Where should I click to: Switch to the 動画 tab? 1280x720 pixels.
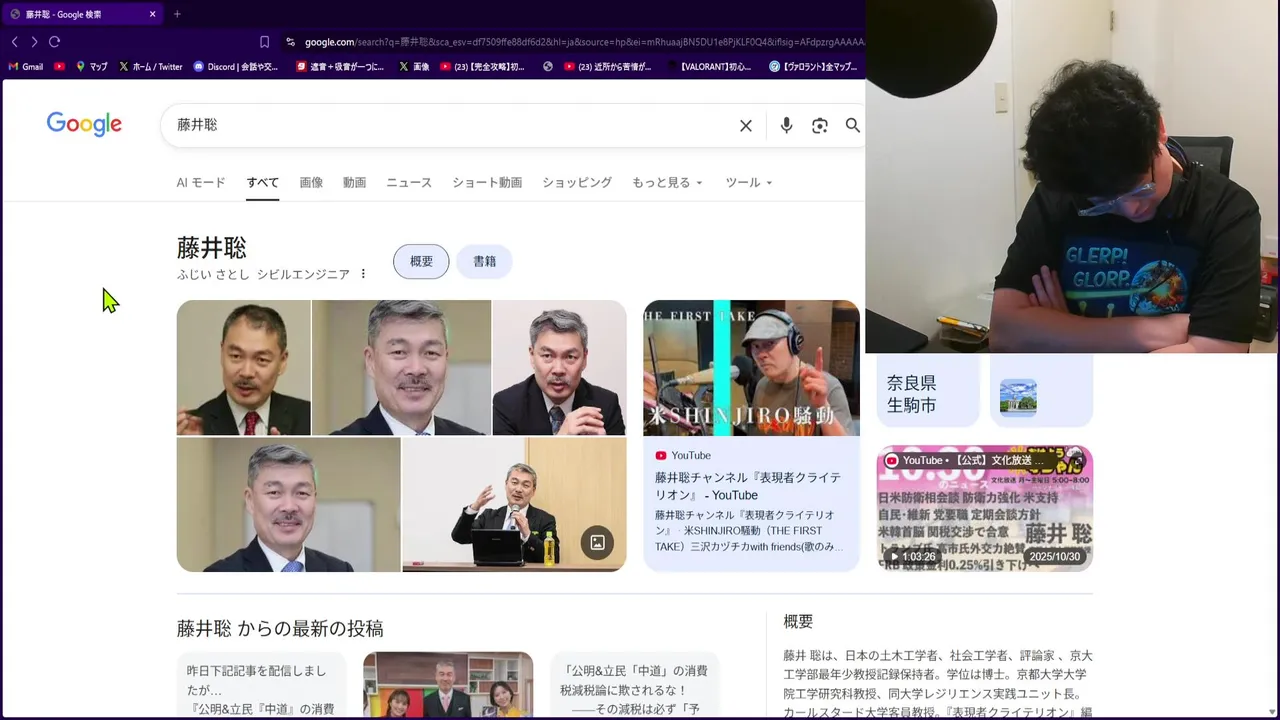click(354, 183)
